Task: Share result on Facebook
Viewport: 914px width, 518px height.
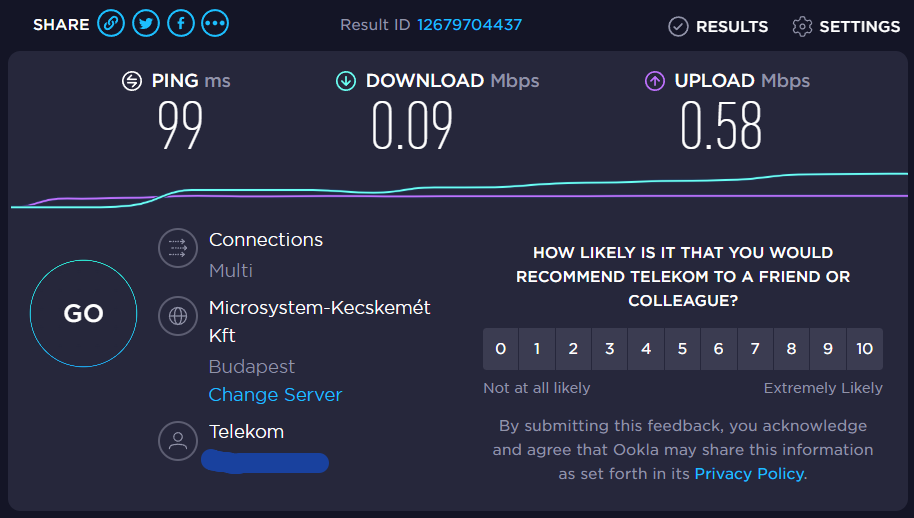Action: coord(181,24)
